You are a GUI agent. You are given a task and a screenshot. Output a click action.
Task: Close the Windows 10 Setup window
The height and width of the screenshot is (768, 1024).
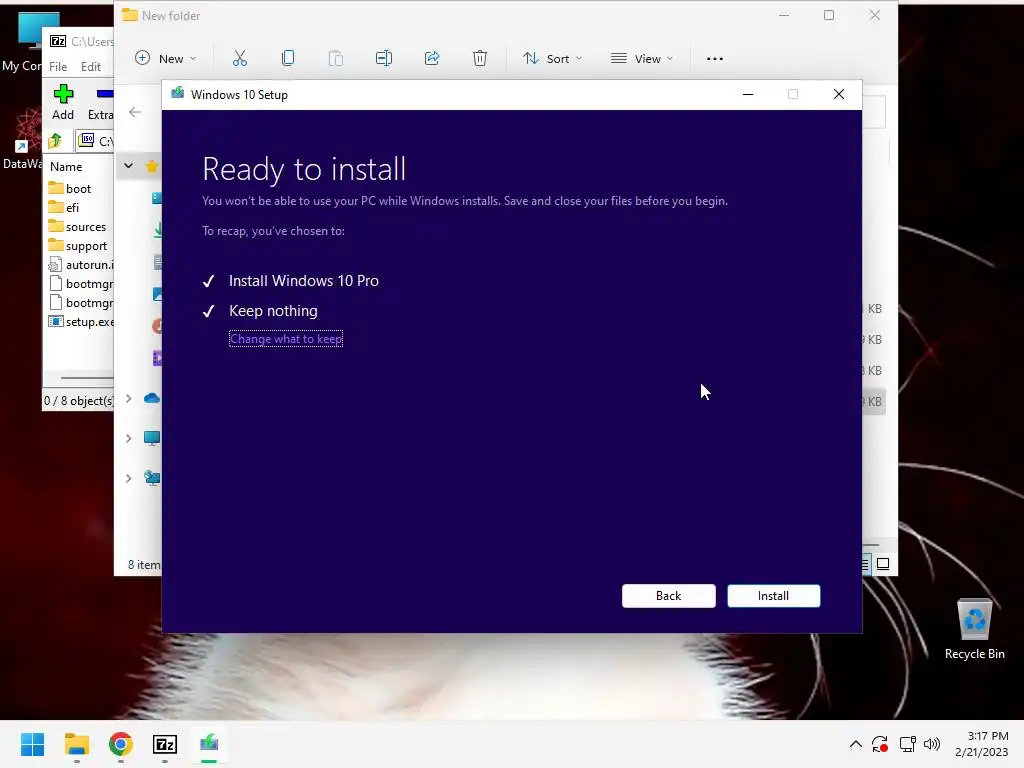click(839, 95)
